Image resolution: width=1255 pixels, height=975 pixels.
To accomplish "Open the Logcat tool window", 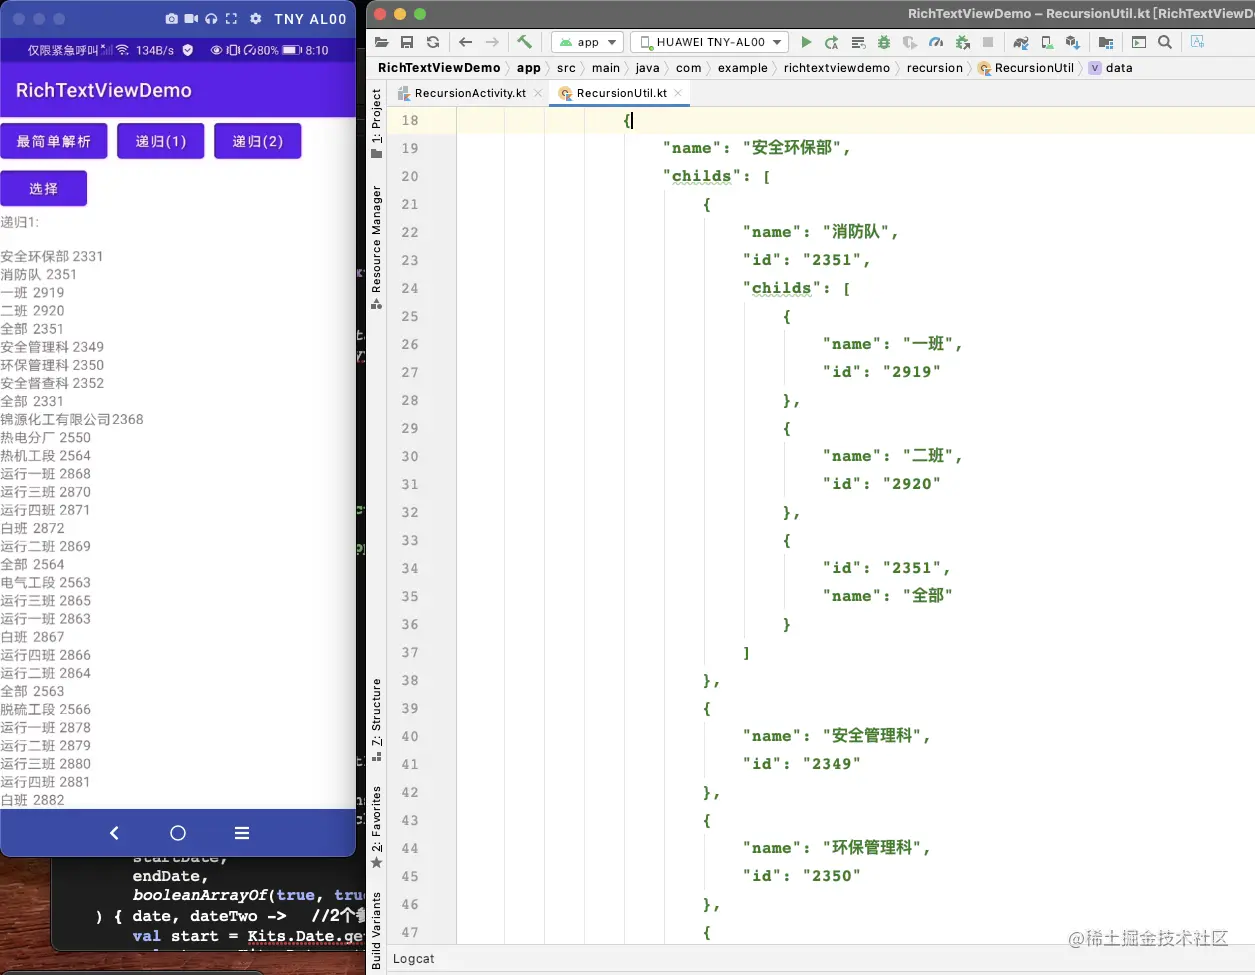I will tap(413, 959).
